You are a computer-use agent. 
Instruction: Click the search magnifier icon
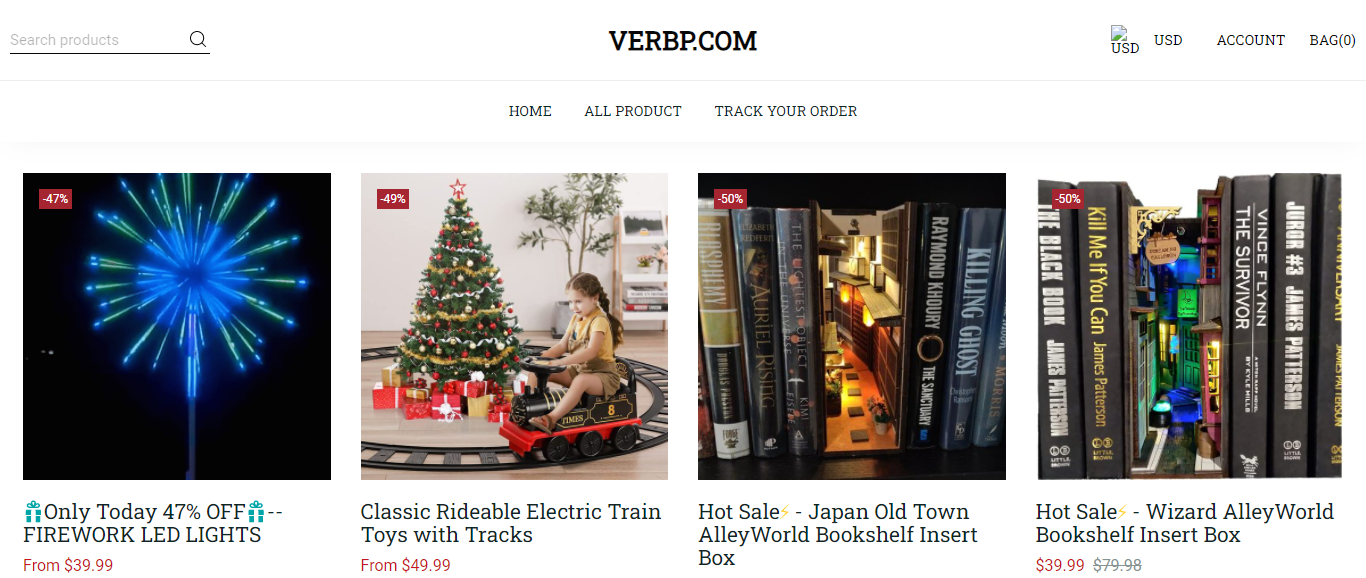click(198, 40)
